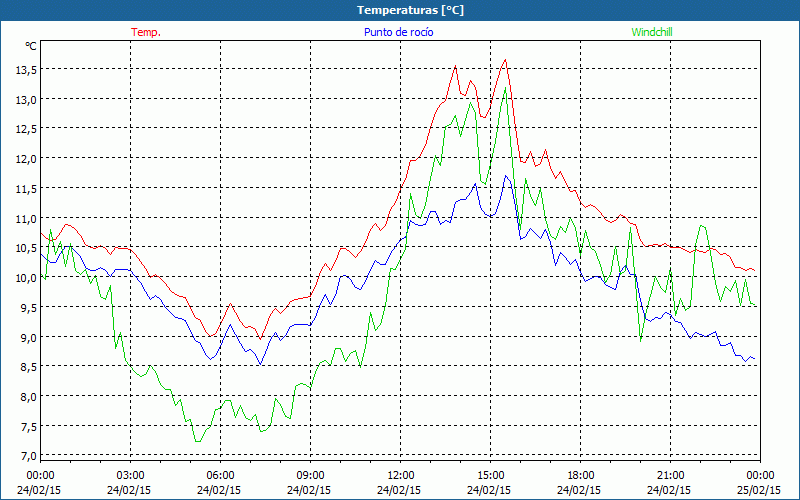The height and width of the screenshot is (500, 800).
Task: Click the 'Temperaturas [°C]' chart title
Action: point(410,10)
